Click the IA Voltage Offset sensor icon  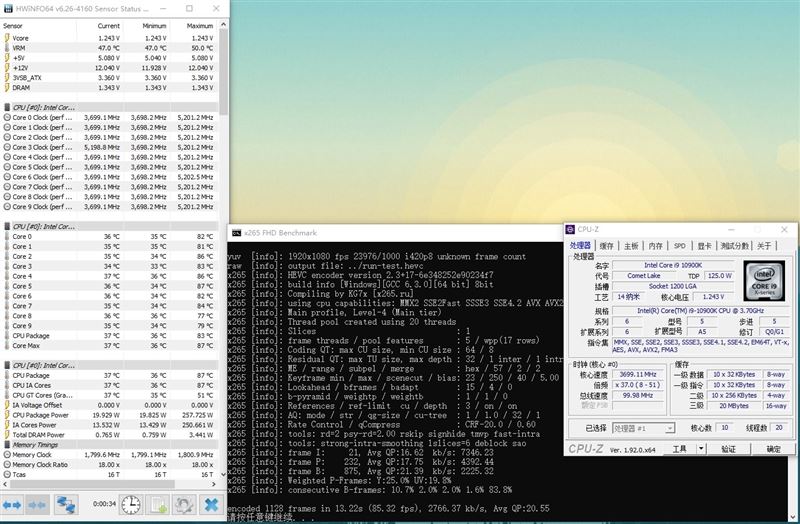pos(7,405)
